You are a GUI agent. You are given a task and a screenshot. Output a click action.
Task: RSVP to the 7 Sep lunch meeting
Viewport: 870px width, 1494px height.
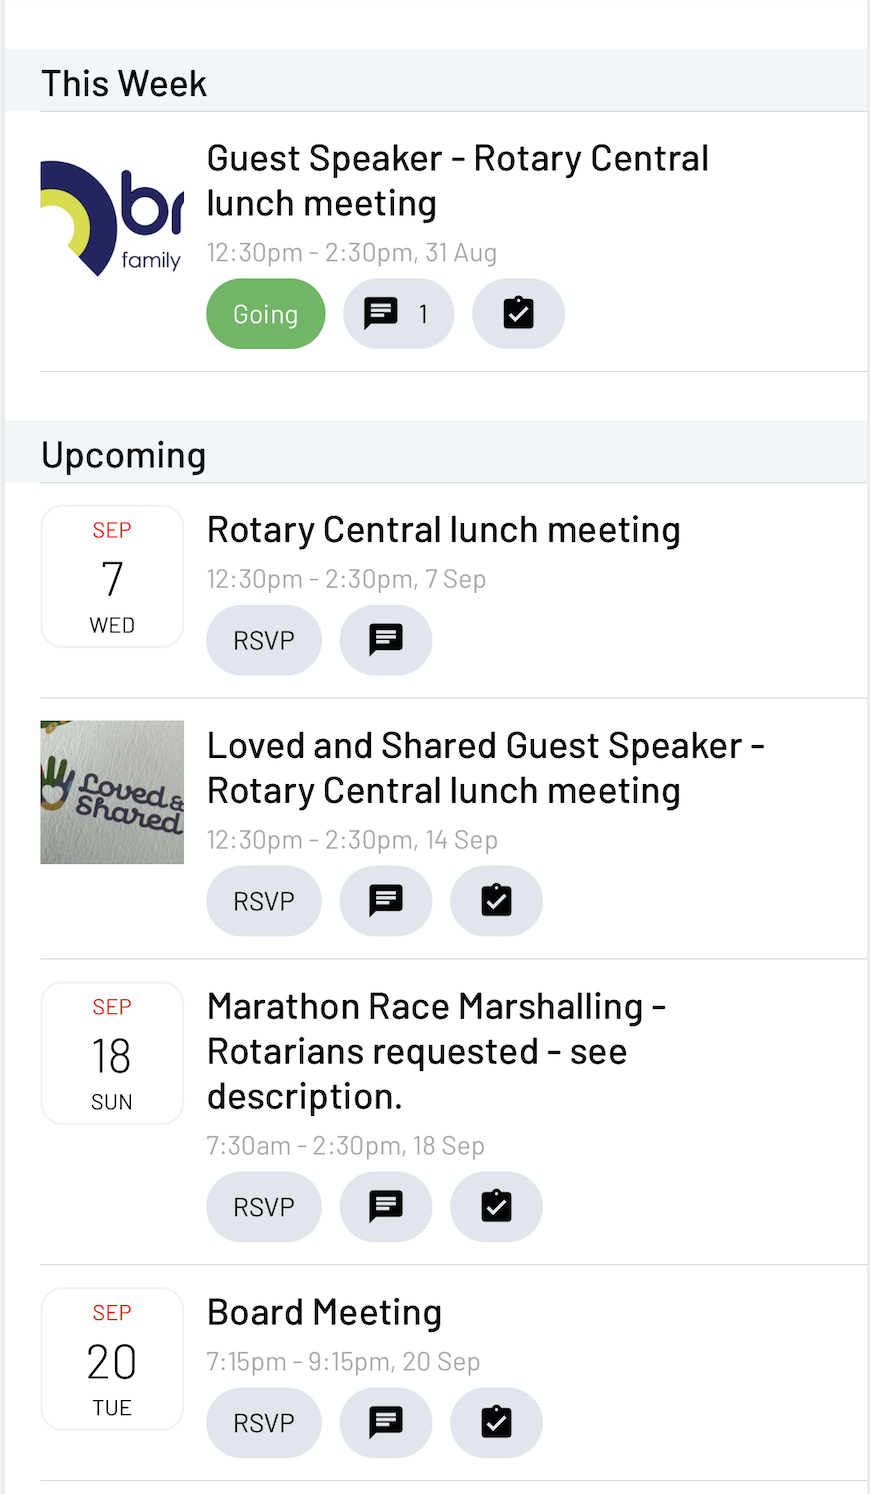tap(264, 640)
